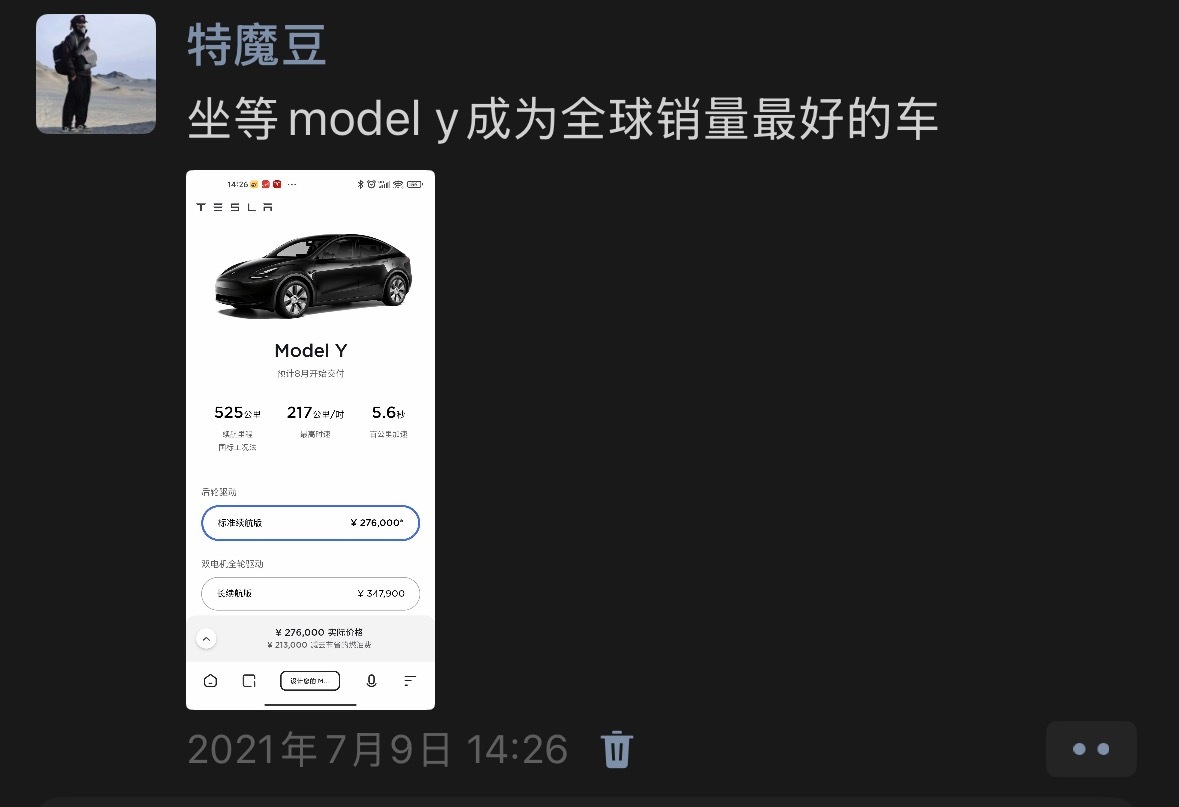
Task: Select 长续航版 ¥347,900 option
Action: [x=311, y=593]
